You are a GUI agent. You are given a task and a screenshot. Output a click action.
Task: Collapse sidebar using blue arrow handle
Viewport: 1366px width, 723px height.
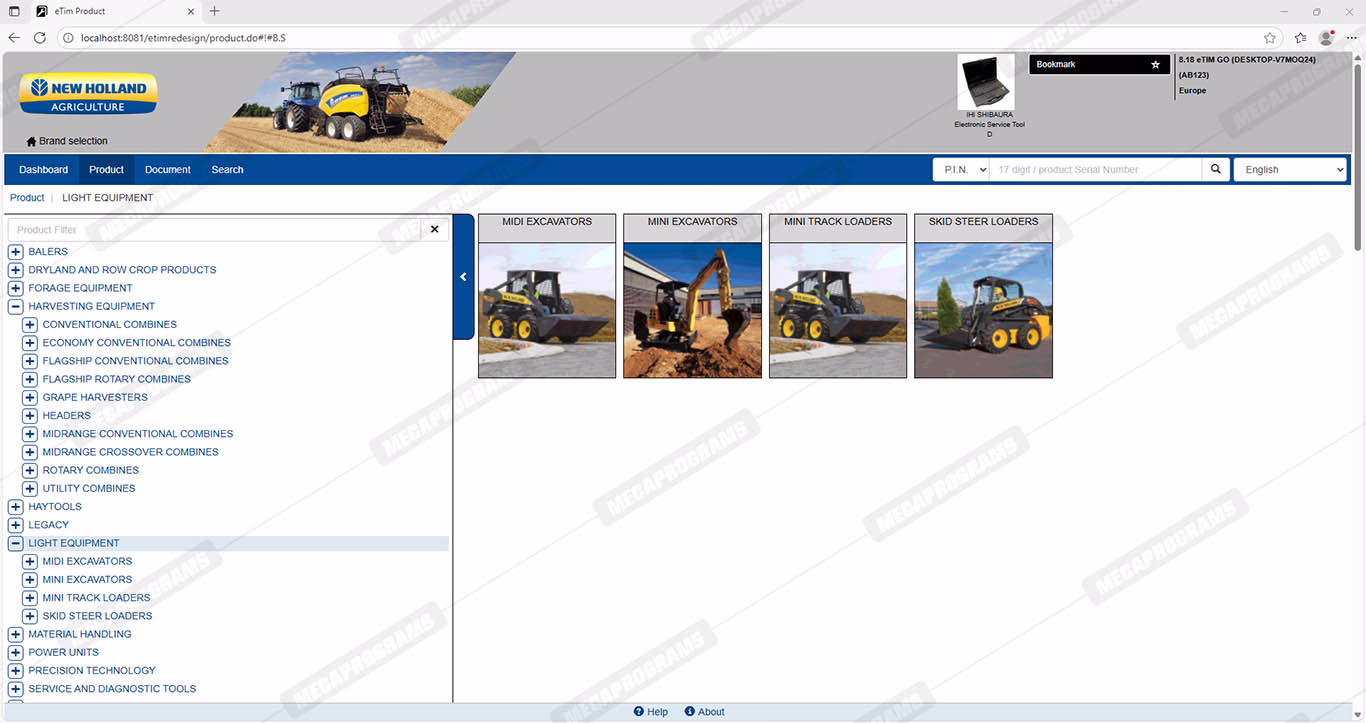pyautogui.click(x=463, y=277)
